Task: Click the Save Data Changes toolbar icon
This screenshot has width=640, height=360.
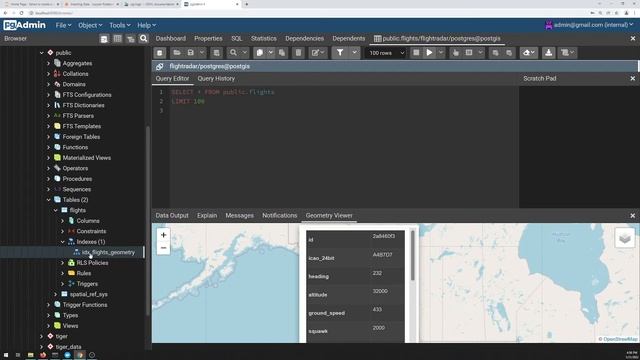Action: (x=216, y=53)
